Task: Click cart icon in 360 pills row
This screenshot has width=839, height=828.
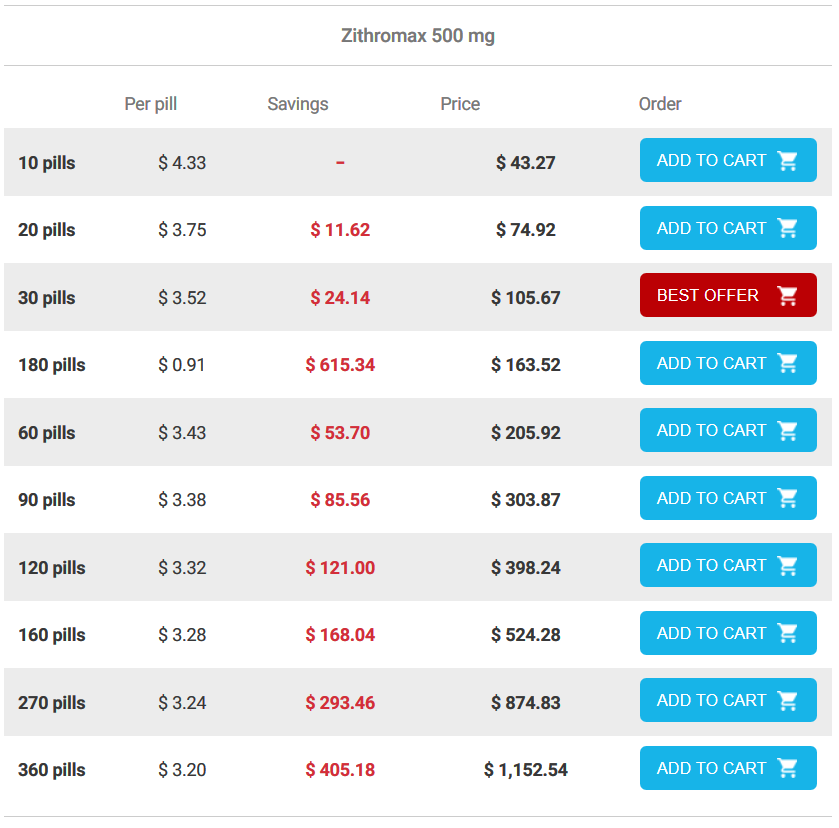Action: (x=788, y=768)
